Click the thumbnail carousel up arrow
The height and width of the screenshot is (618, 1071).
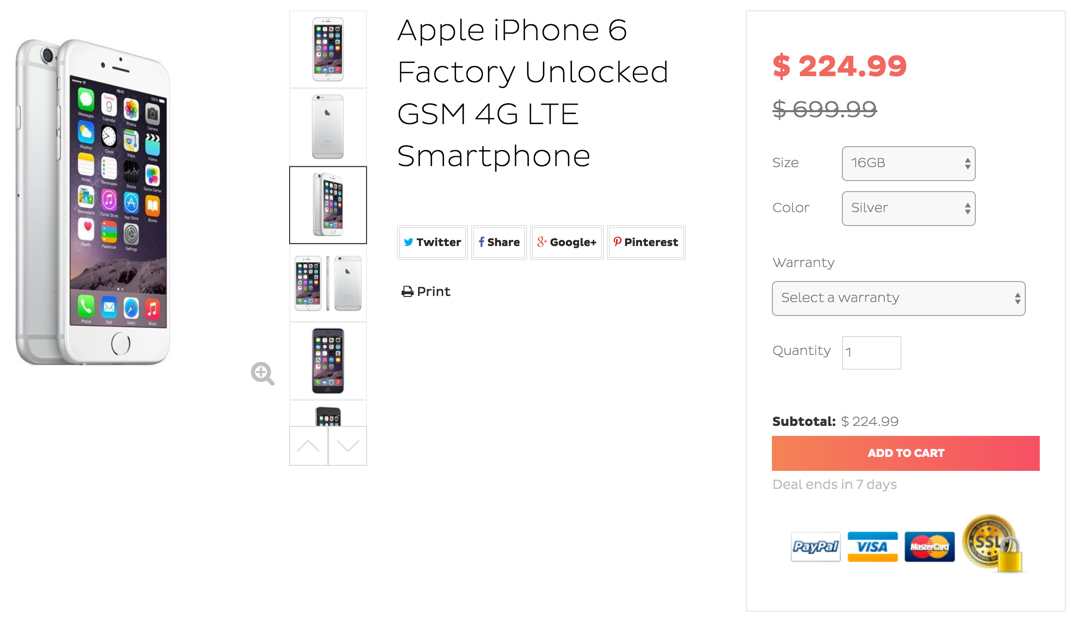(x=308, y=446)
